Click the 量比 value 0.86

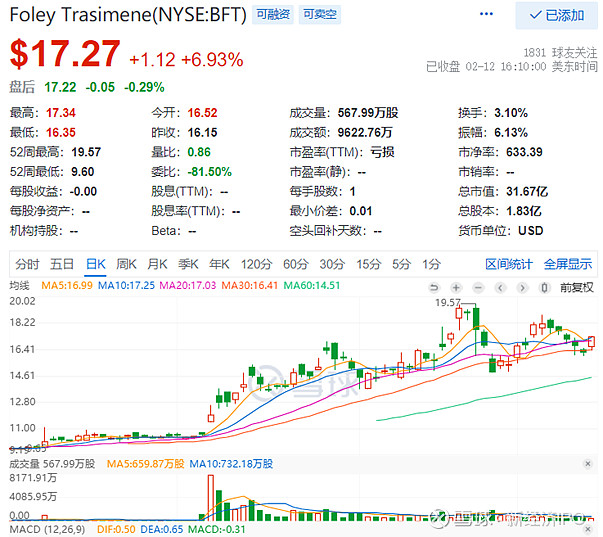[x=199, y=152]
